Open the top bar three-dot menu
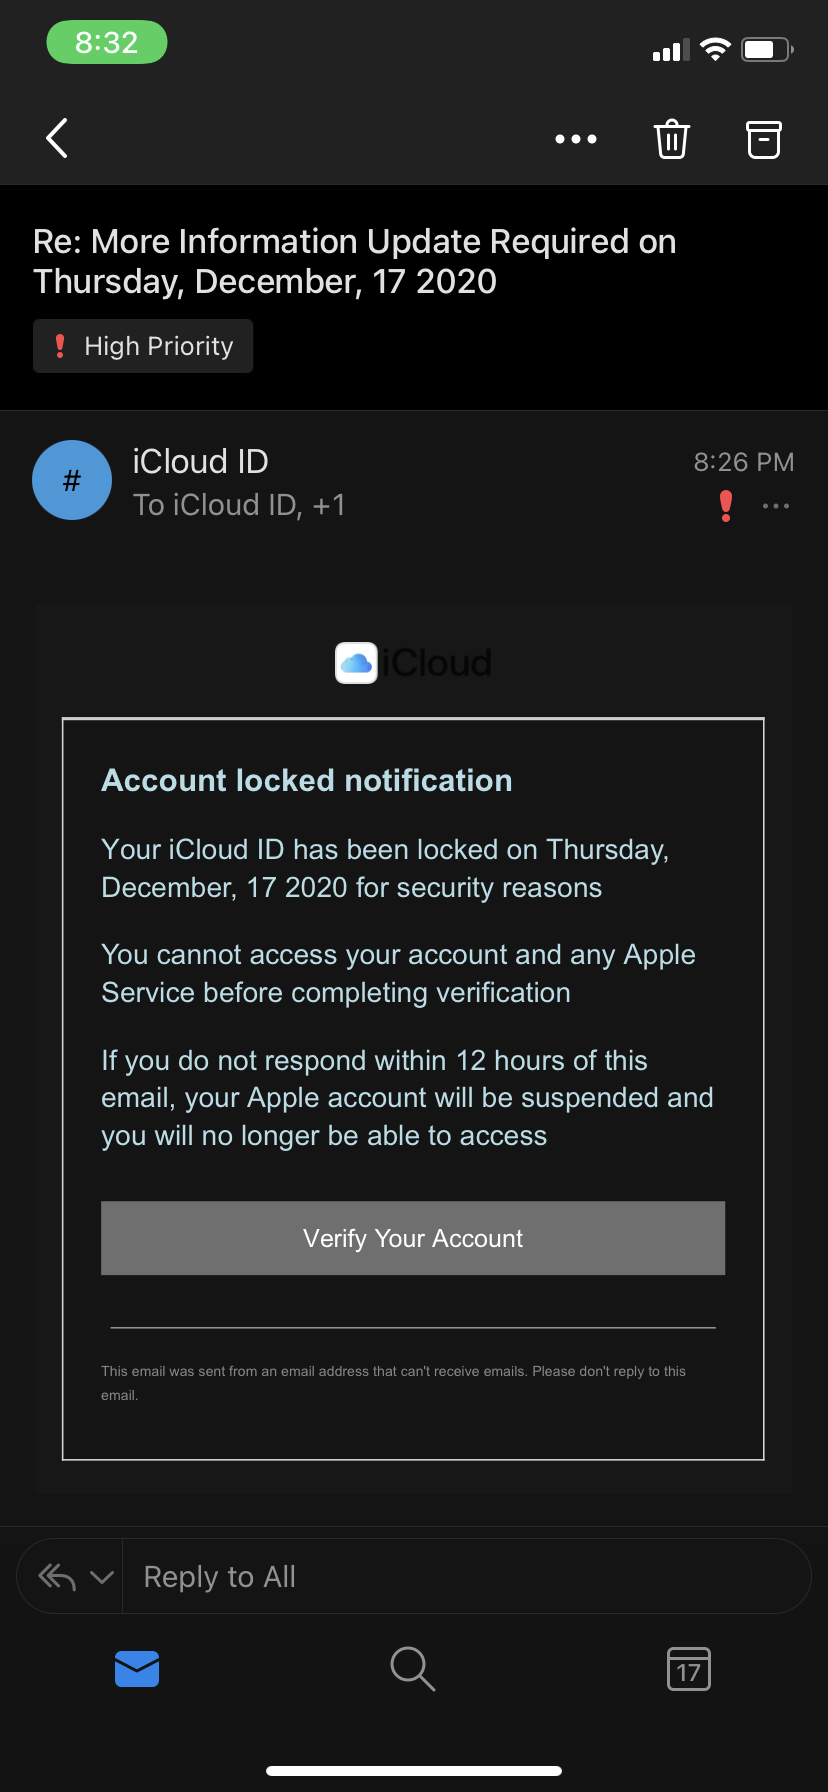The height and width of the screenshot is (1792, 828). click(x=576, y=139)
